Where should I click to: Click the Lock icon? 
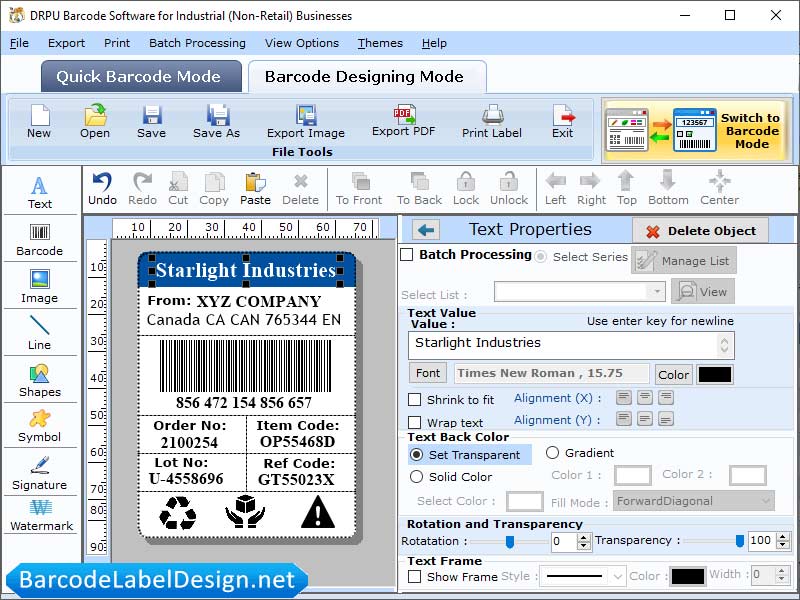click(466, 181)
